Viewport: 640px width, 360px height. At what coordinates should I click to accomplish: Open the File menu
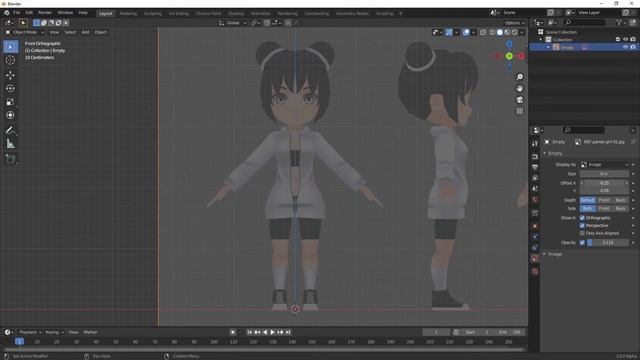[x=16, y=13]
